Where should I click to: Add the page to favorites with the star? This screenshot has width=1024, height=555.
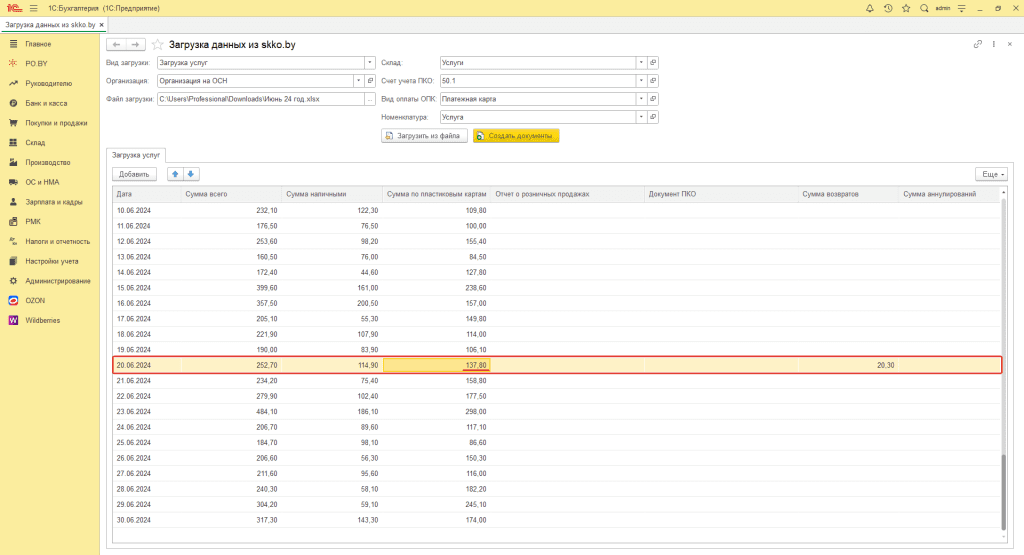click(906, 8)
